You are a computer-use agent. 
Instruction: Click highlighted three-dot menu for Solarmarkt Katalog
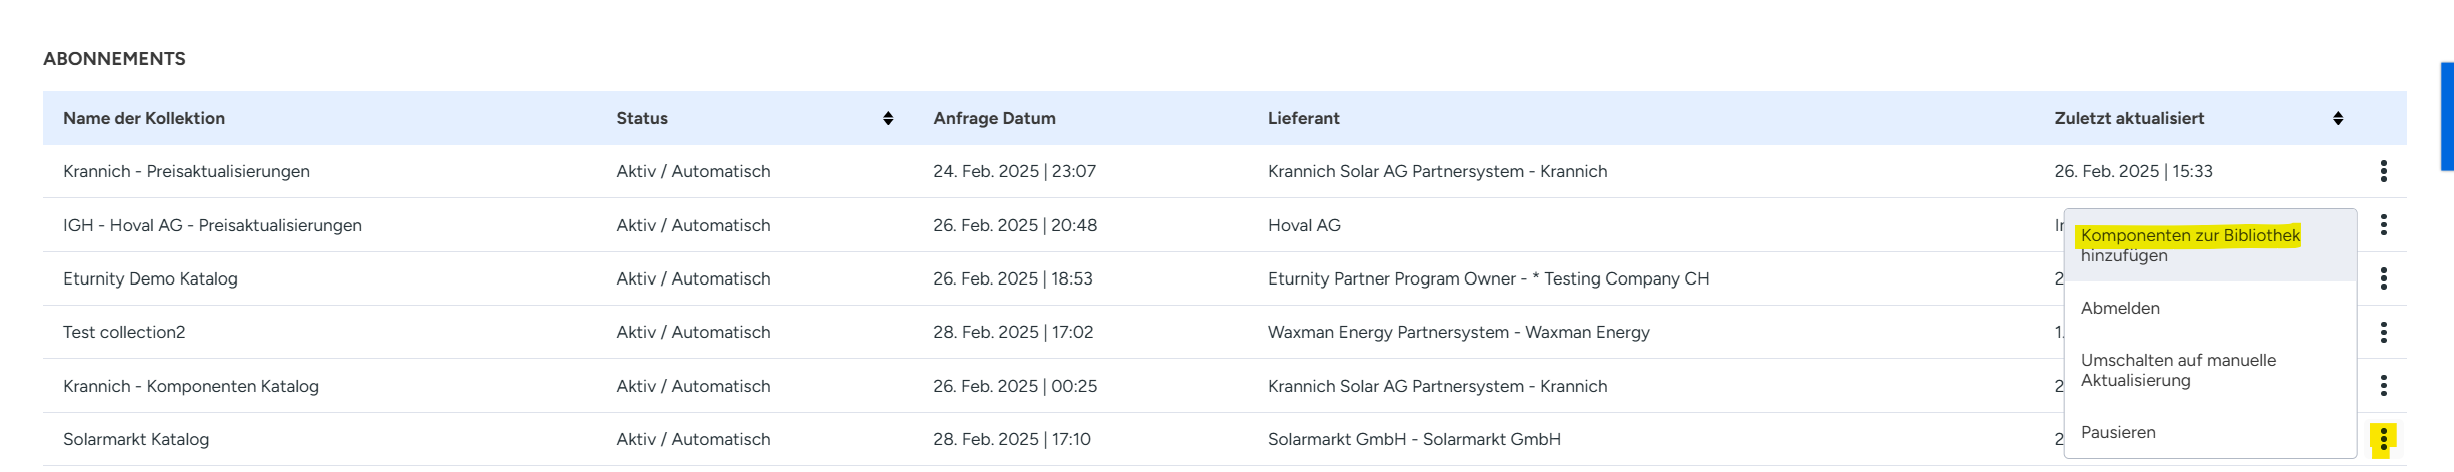[2383, 439]
